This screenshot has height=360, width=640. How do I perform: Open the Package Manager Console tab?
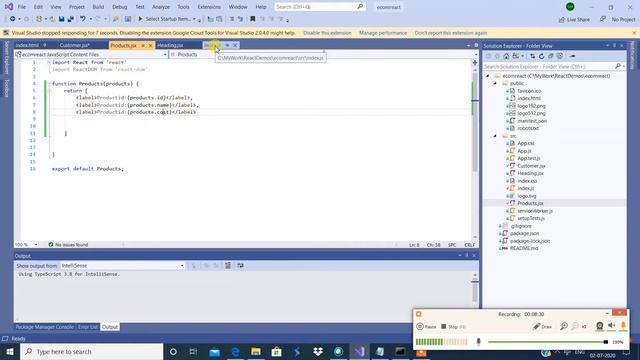coord(44,327)
